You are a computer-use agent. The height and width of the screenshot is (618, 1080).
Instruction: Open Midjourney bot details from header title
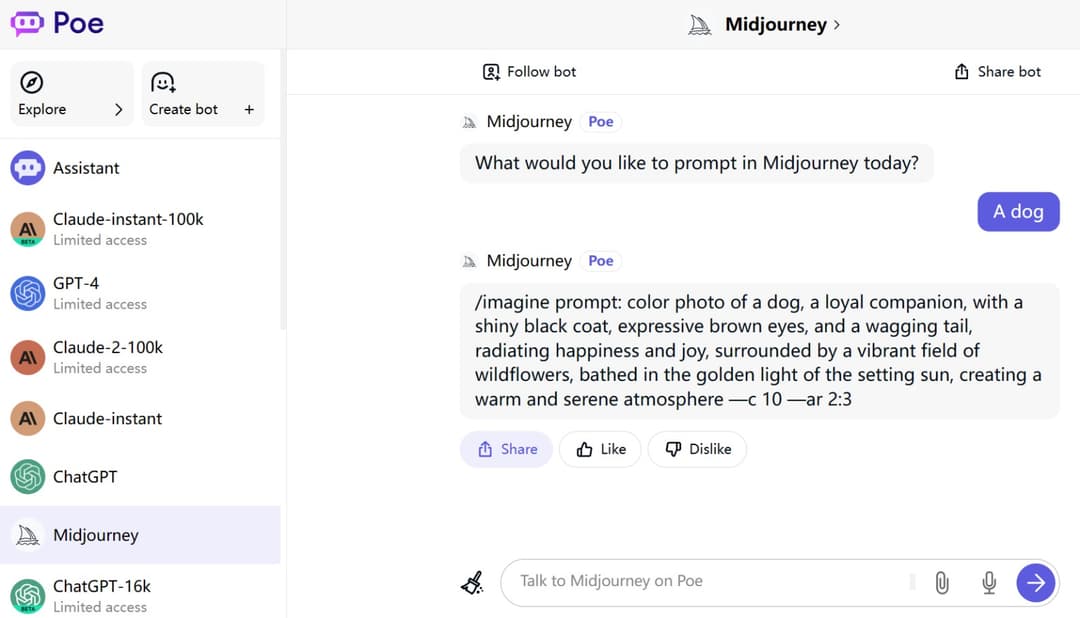click(x=775, y=24)
